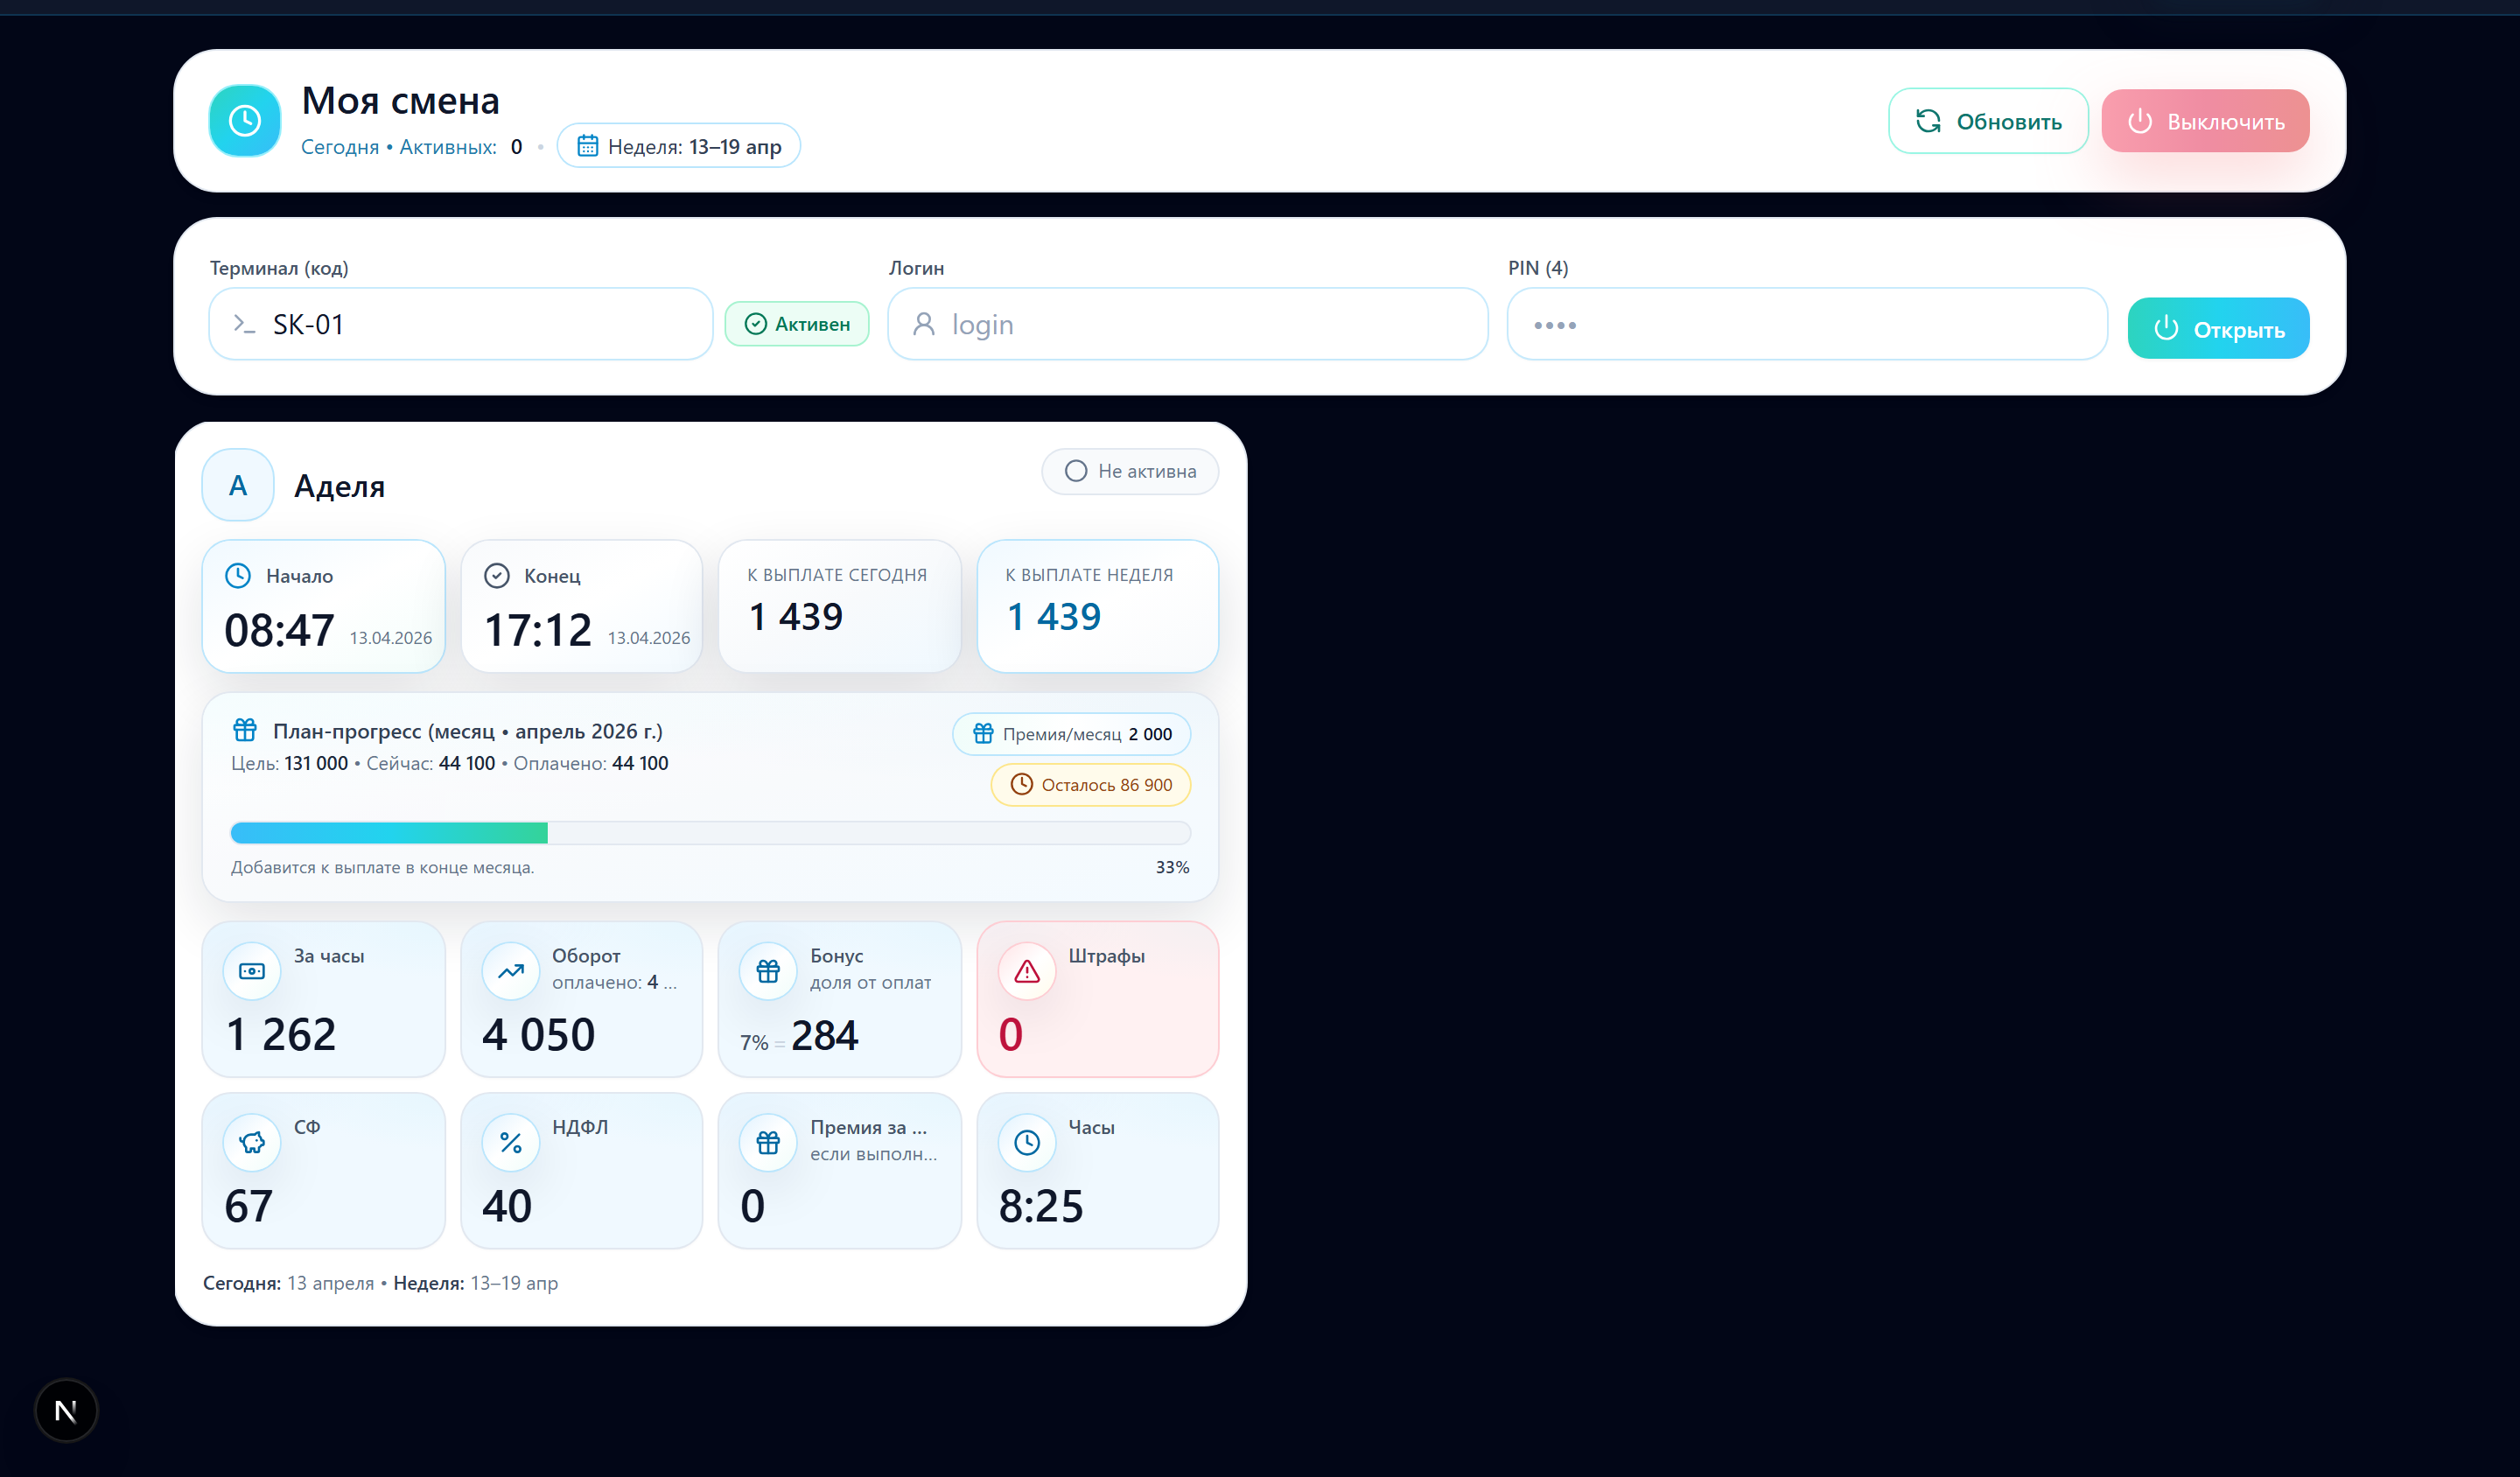The image size is (2520, 1477).
Task: Click the clock icon in Часы card
Action: [x=1026, y=1142]
